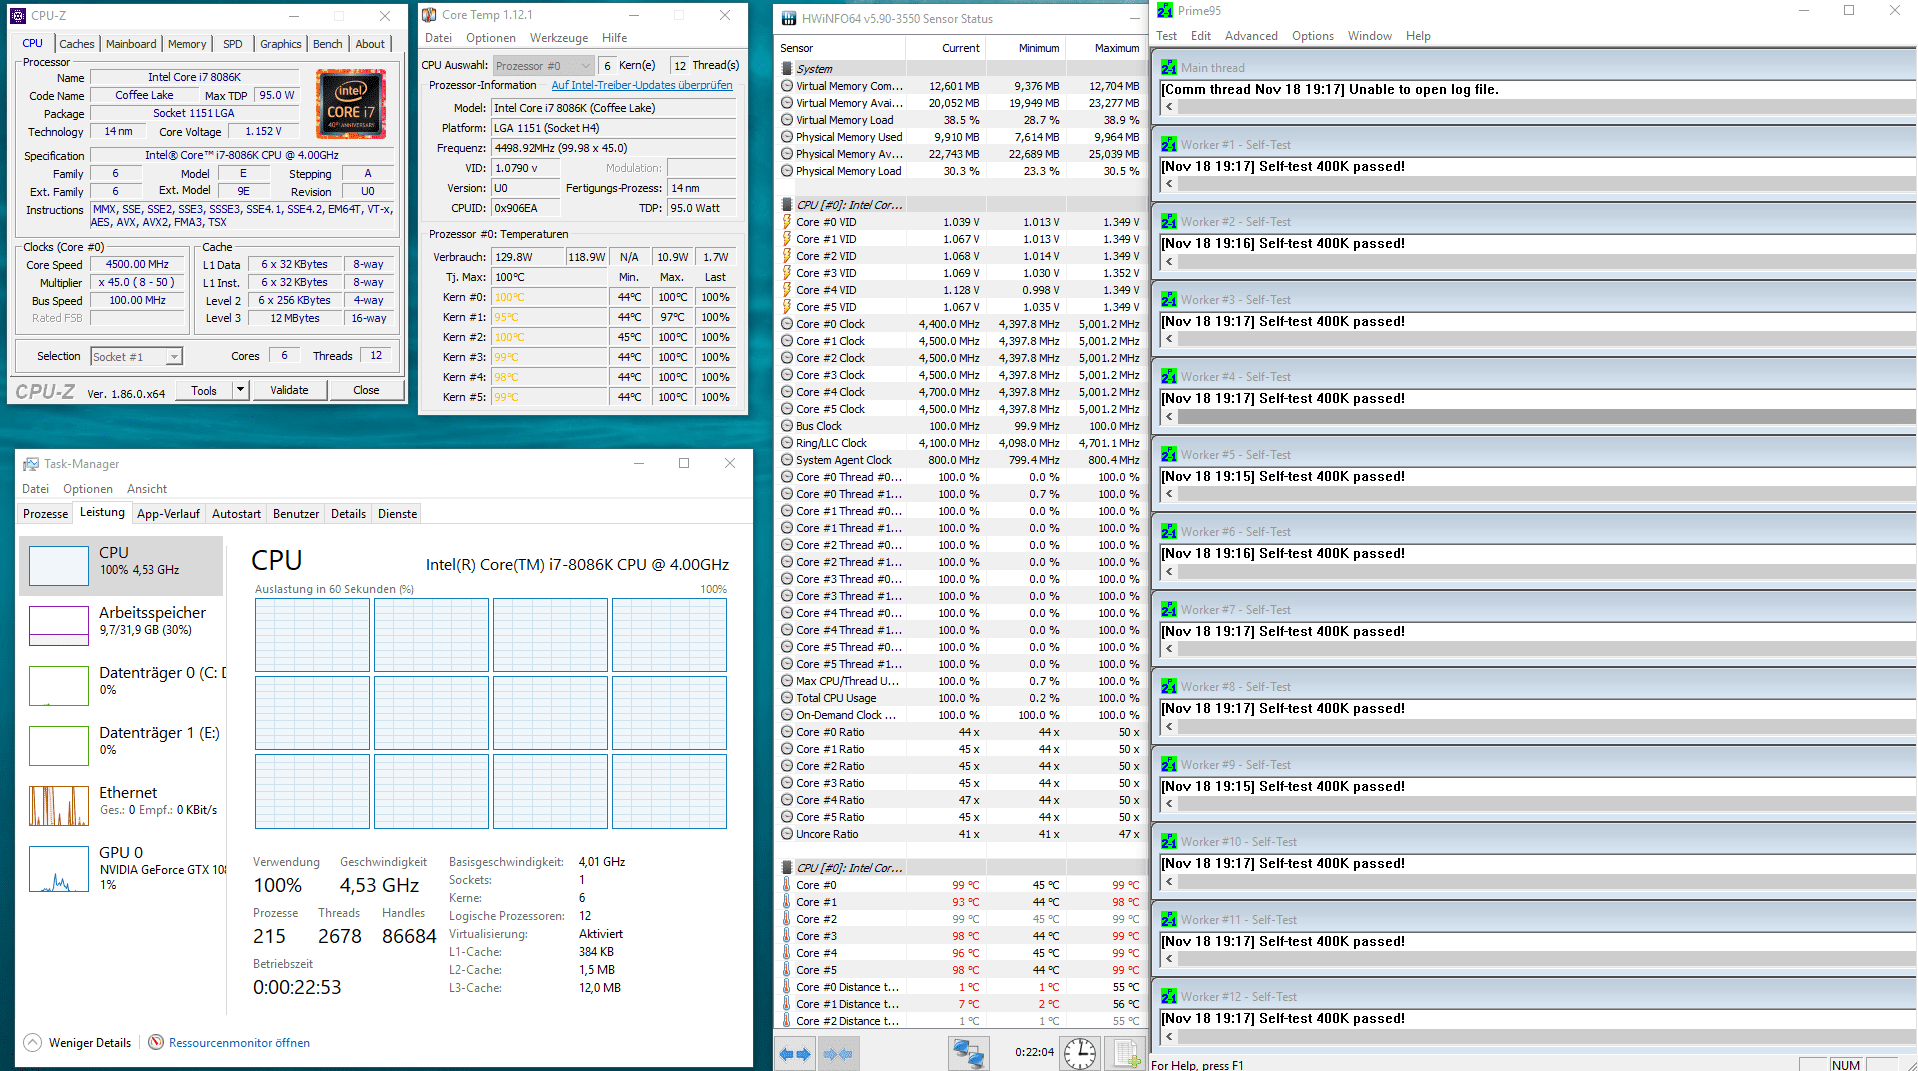Select Datenträger 0 (C:) thumbnail
Screen dimensions: 1918x1071
click(x=59, y=686)
